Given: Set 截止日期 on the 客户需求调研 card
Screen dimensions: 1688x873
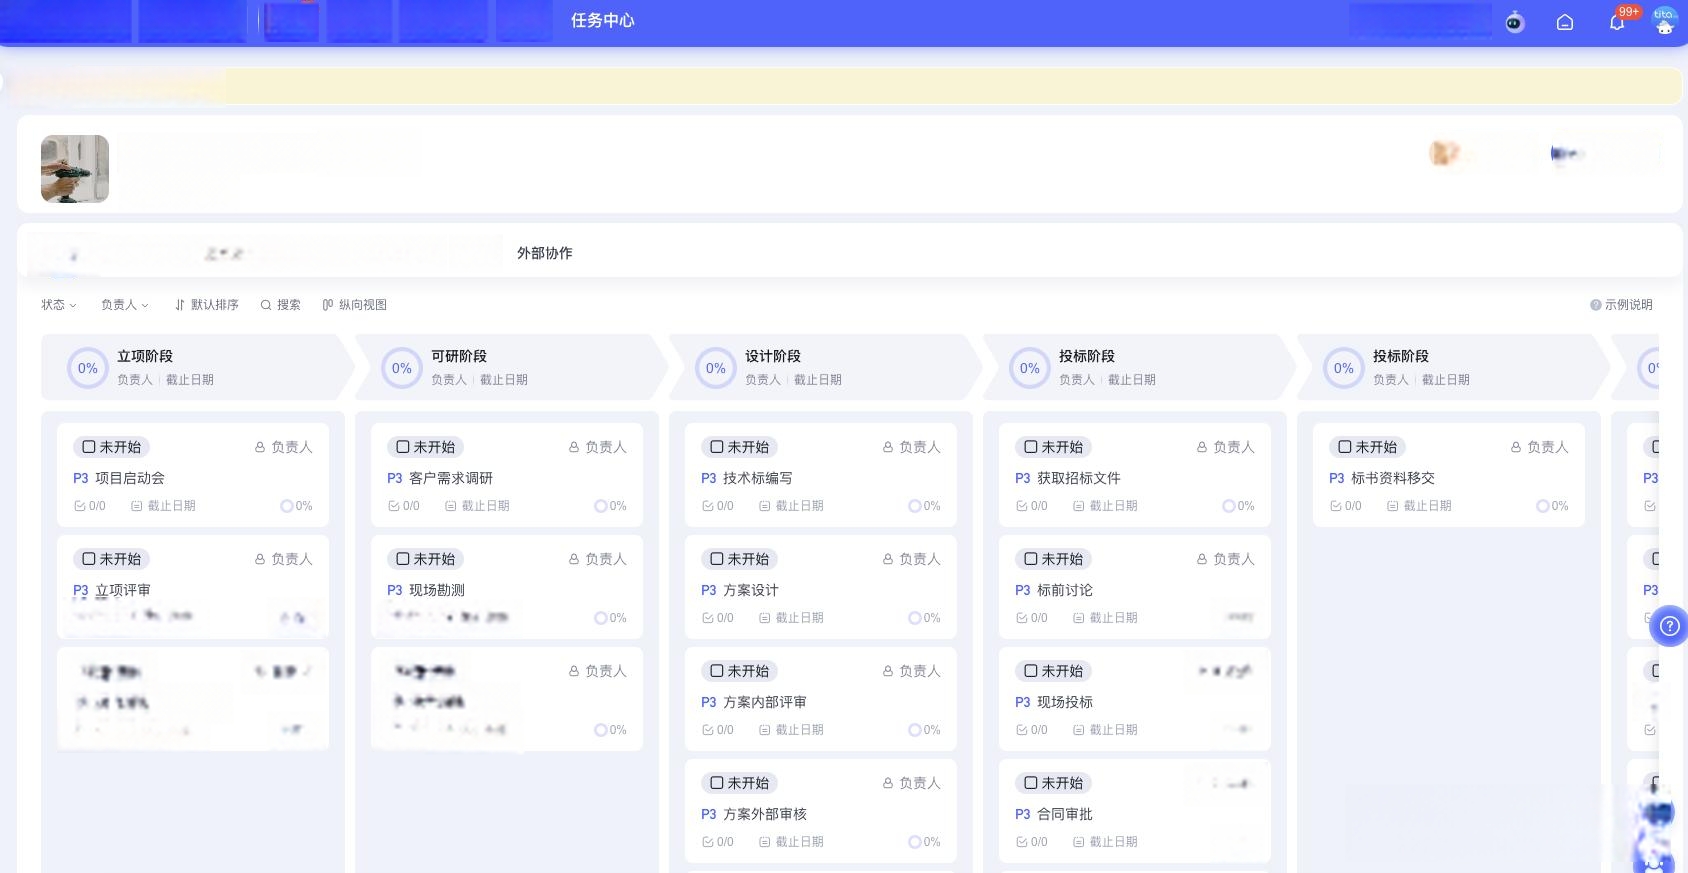Looking at the screenshot, I should click(x=478, y=506).
